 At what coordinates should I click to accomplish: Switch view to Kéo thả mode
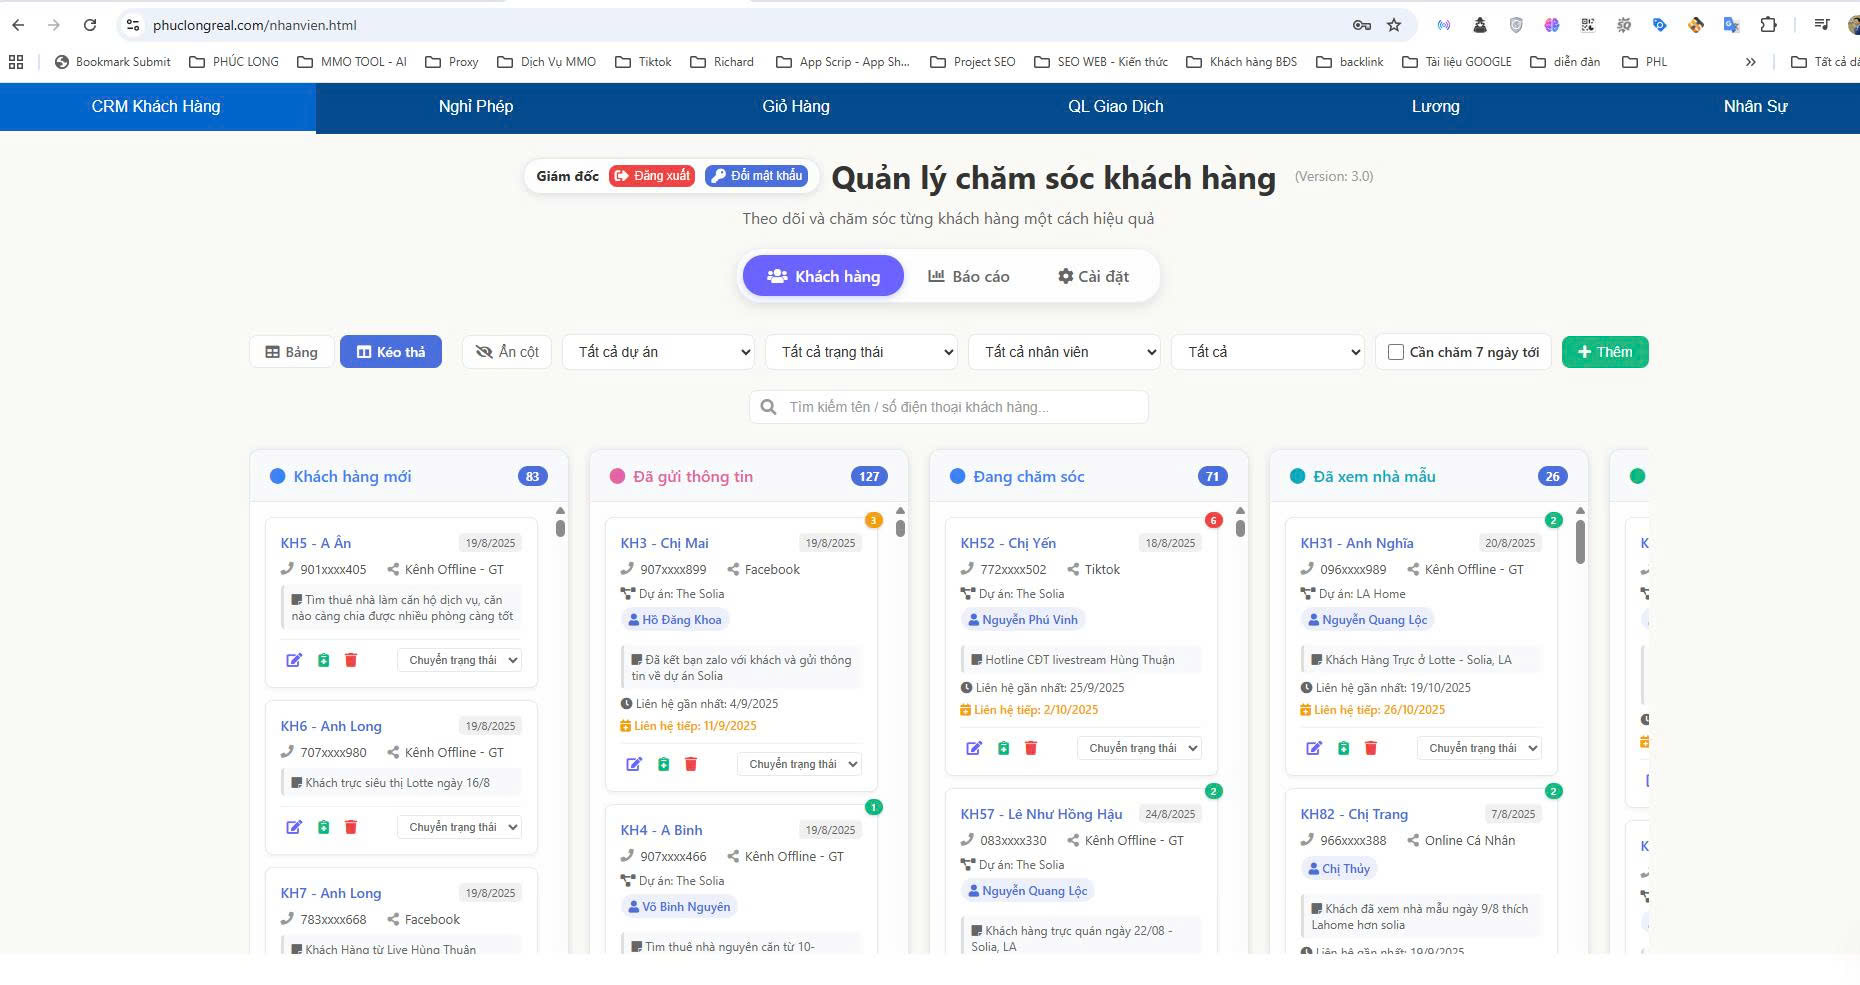(391, 351)
